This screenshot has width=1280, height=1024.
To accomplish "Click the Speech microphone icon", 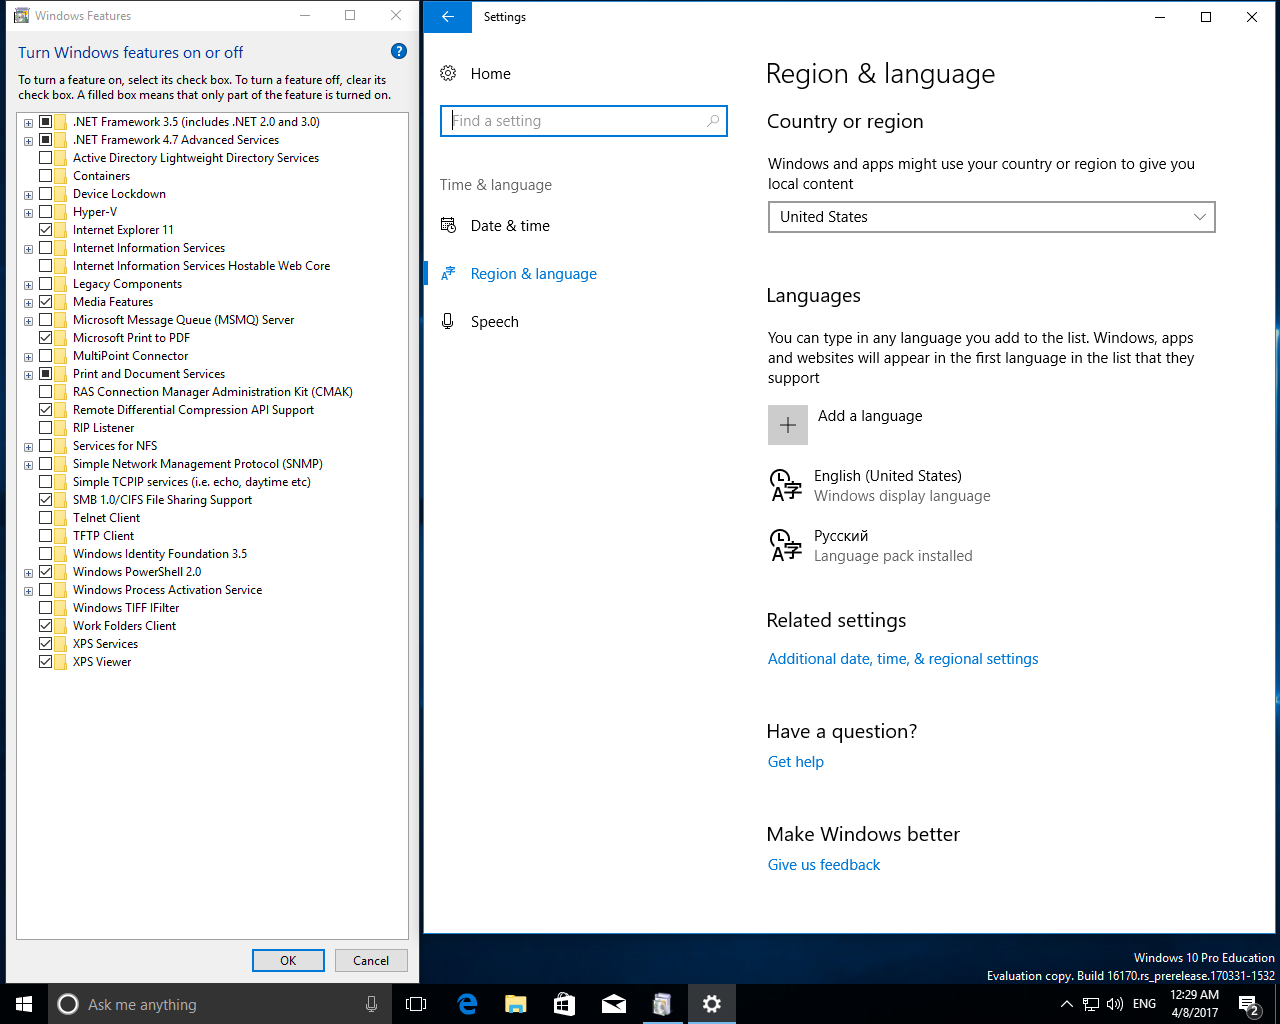I will click(448, 321).
